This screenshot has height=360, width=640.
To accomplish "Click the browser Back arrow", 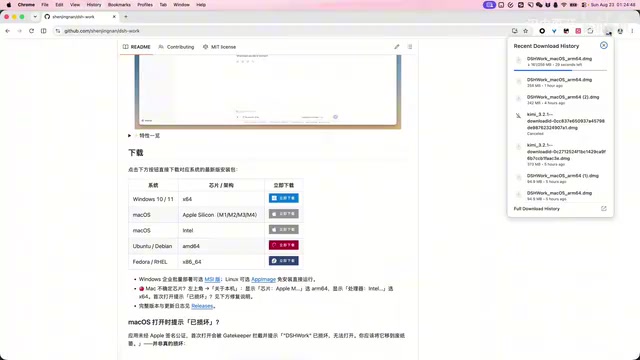I will pyautogui.click(x=8, y=31).
